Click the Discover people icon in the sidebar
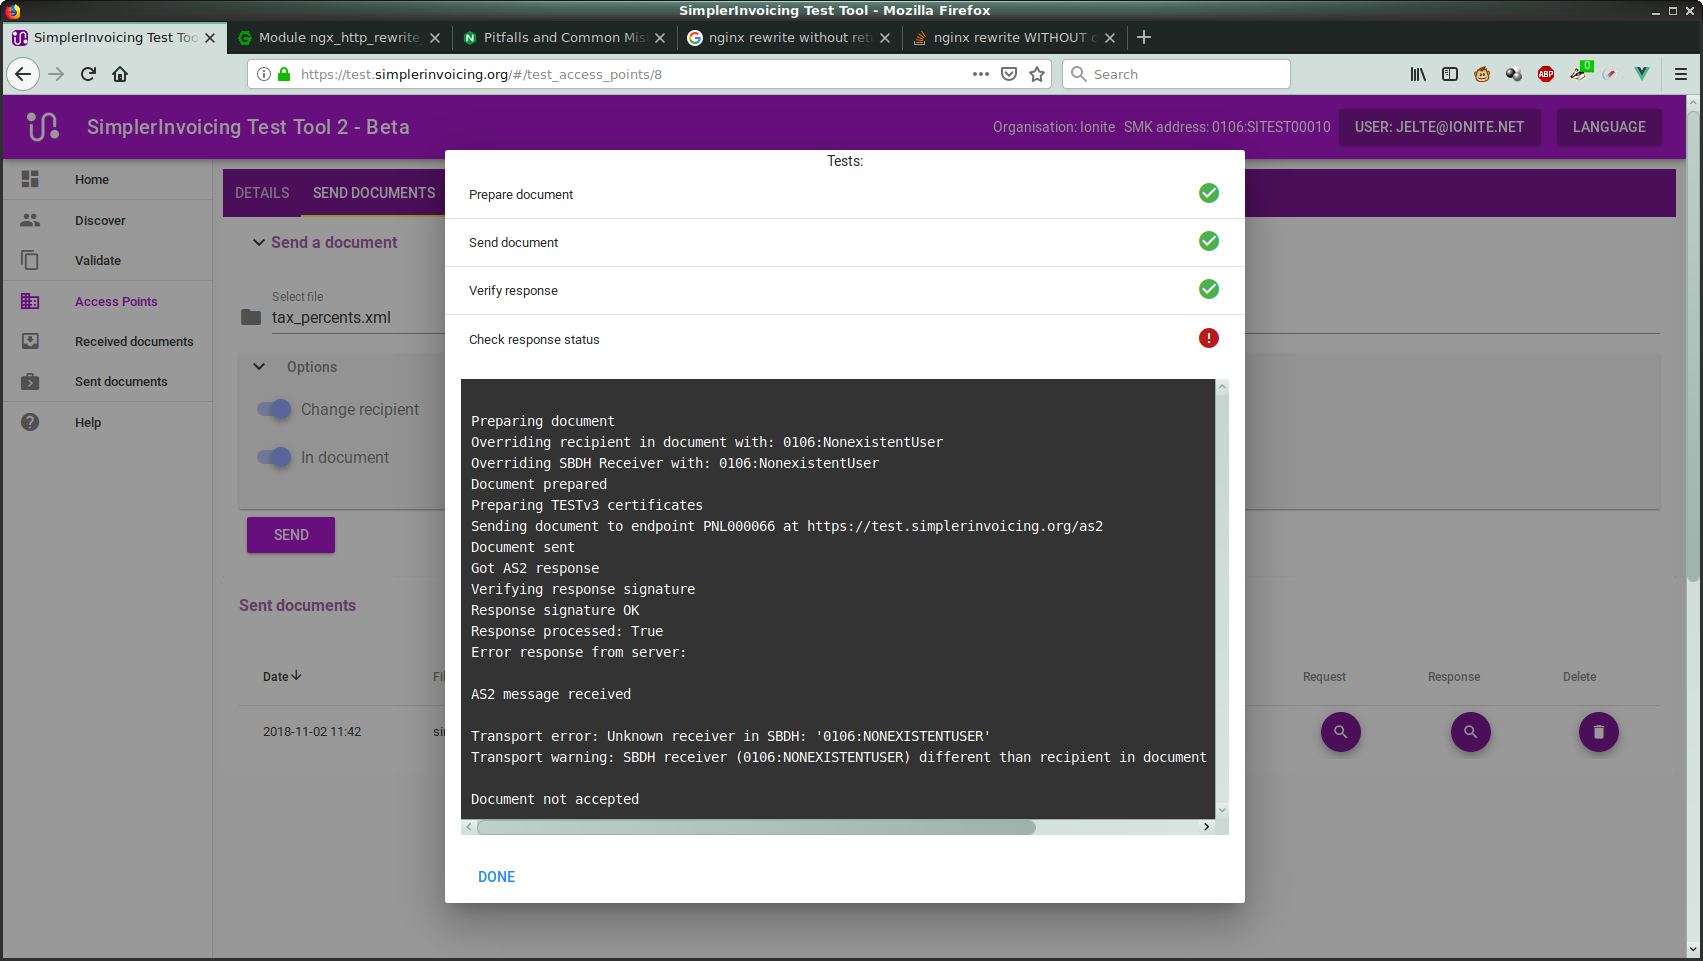Image resolution: width=1703 pixels, height=961 pixels. 30,220
